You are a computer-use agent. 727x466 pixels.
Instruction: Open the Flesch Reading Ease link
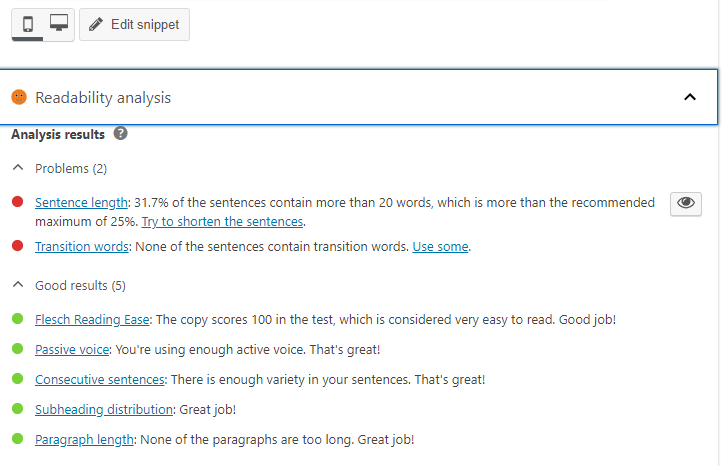92,320
